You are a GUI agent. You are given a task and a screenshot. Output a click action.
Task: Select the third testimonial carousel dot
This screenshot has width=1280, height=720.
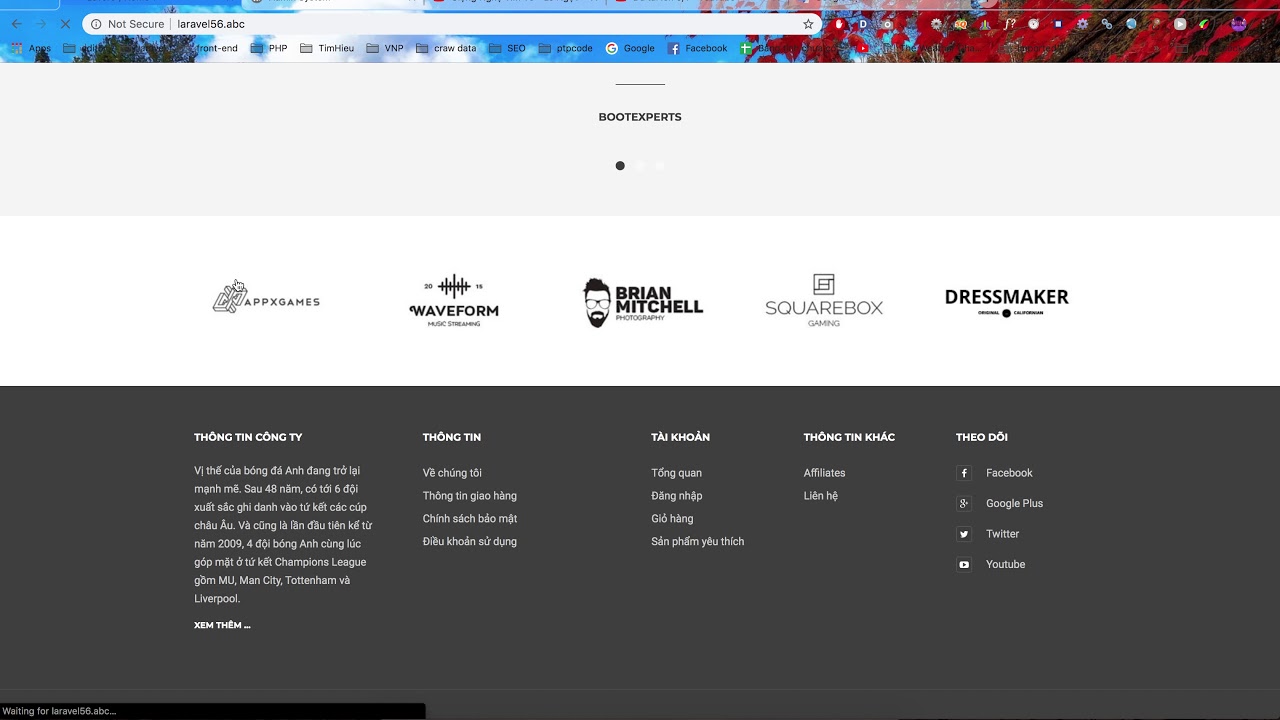660,166
